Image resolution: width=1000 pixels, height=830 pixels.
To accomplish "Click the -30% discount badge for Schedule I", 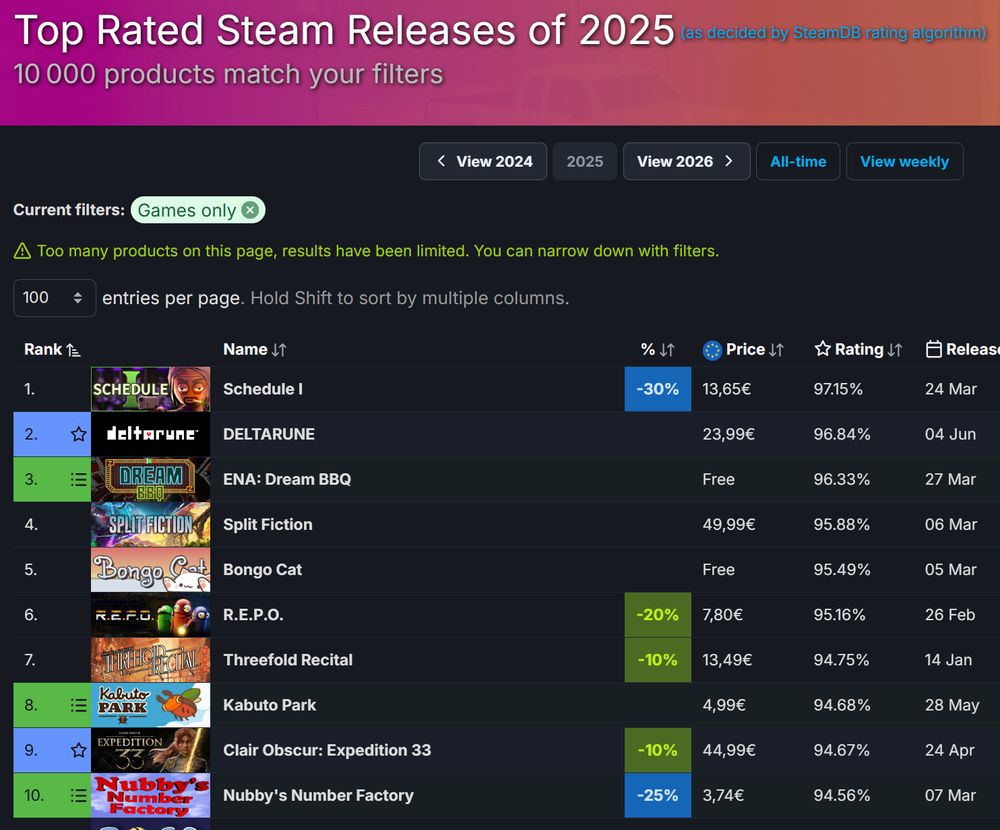I will pos(658,389).
